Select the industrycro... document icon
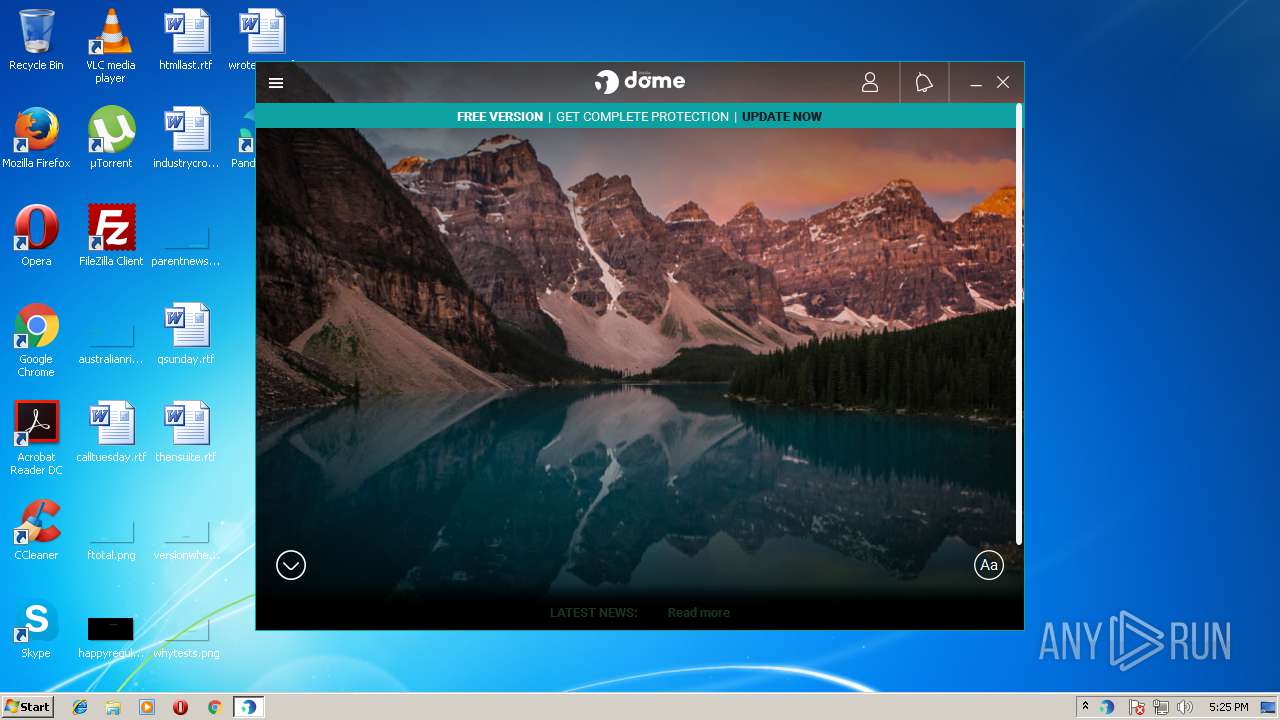Image resolution: width=1280 pixels, height=720 pixels. click(x=186, y=138)
